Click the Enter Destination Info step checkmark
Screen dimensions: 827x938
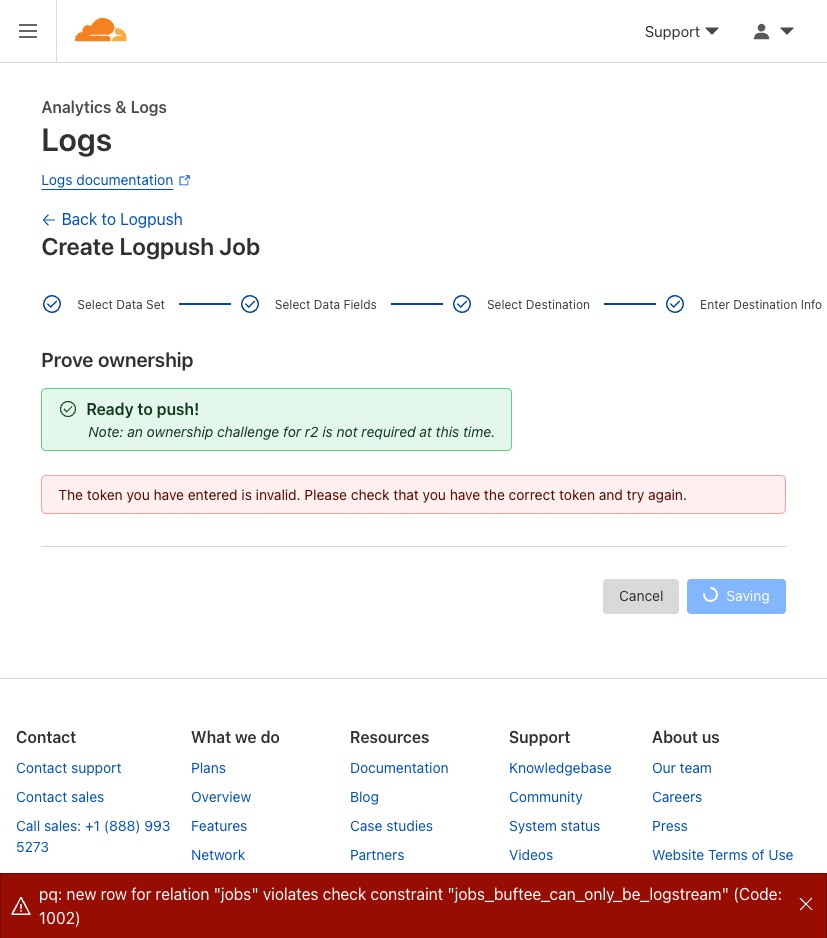(675, 304)
